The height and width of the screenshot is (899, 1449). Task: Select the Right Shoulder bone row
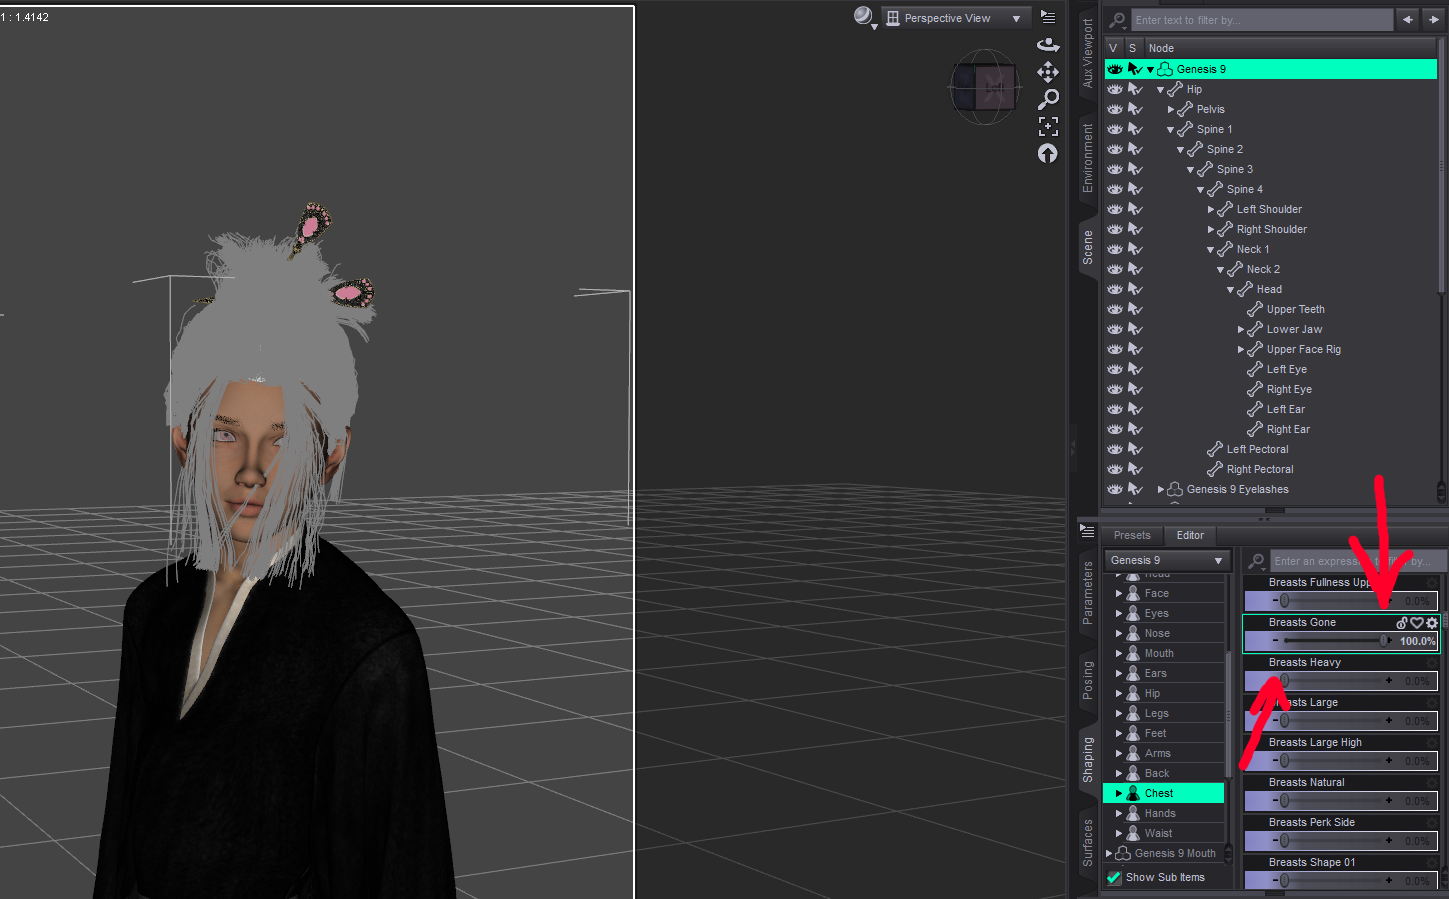[x=1271, y=229]
